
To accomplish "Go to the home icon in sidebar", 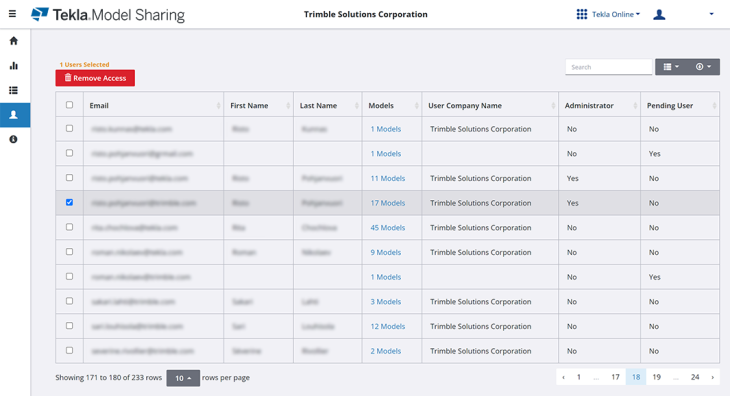I will (x=14, y=41).
